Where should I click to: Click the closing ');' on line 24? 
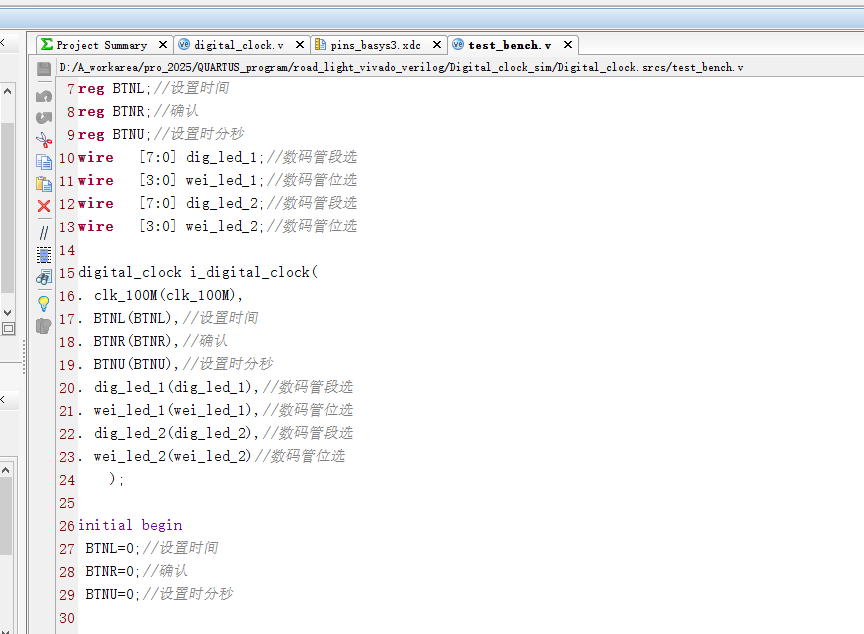pos(116,479)
